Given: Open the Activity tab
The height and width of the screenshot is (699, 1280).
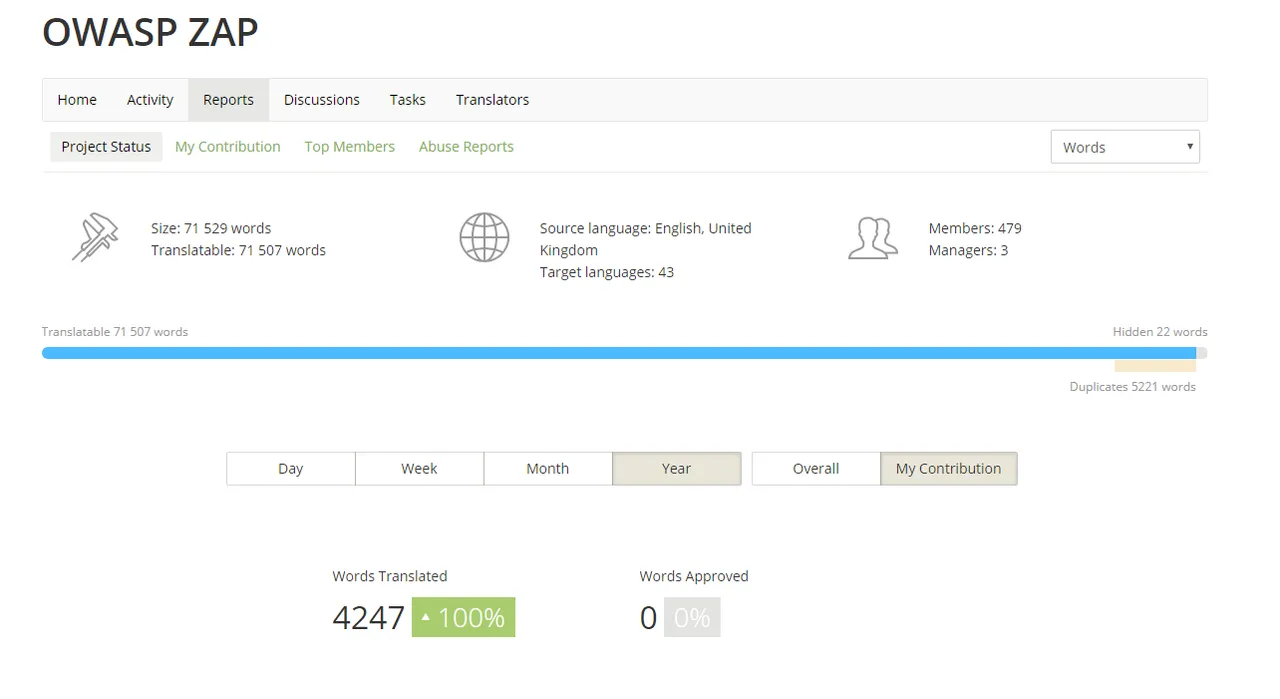Looking at the screenshot, I should 150,100.
